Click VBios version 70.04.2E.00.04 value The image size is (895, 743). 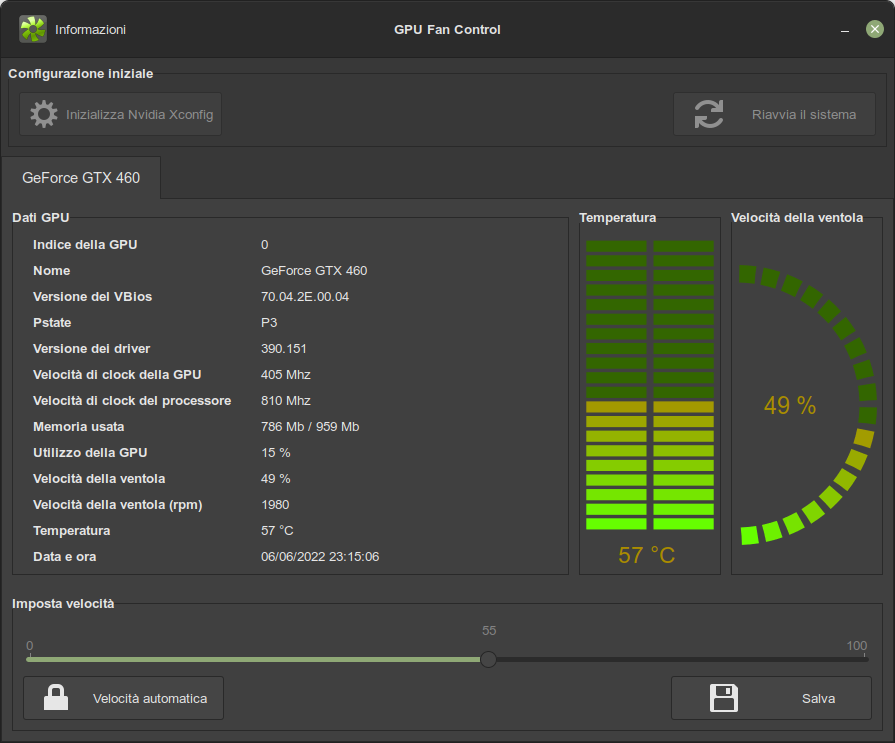coord(305,297)
